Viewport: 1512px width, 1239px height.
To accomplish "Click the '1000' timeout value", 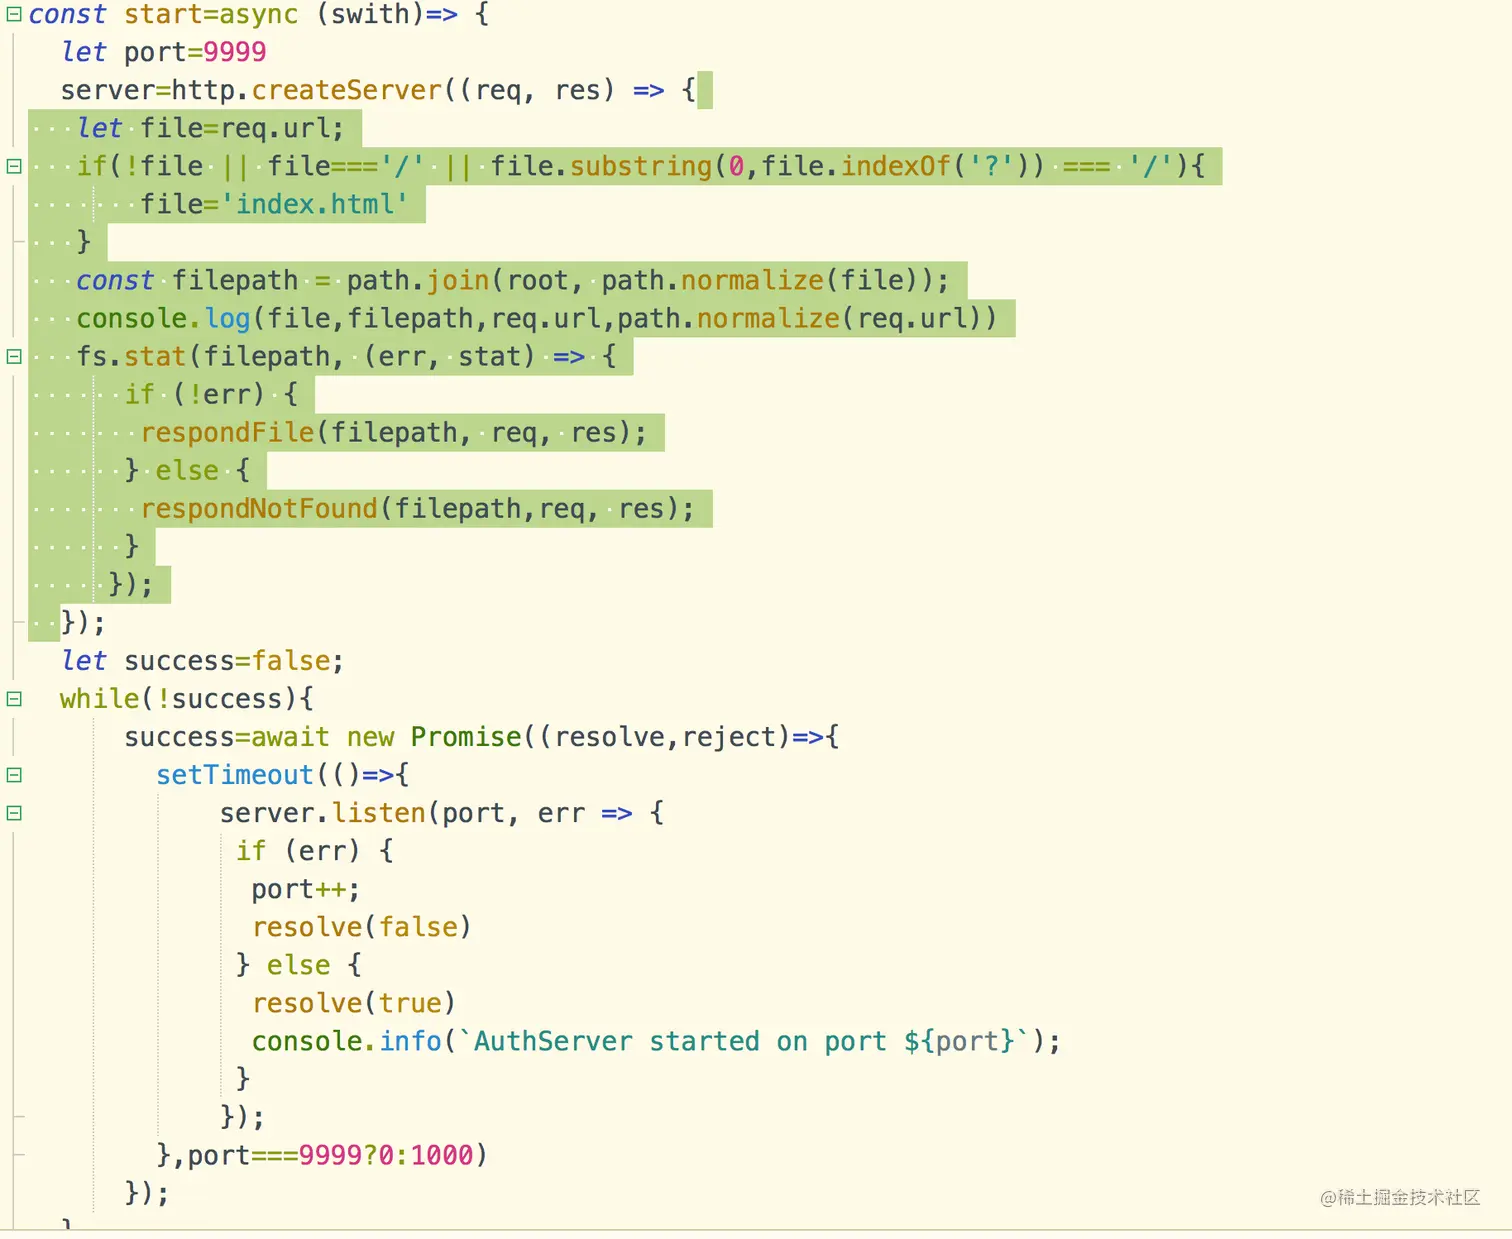I will 441,1155.
